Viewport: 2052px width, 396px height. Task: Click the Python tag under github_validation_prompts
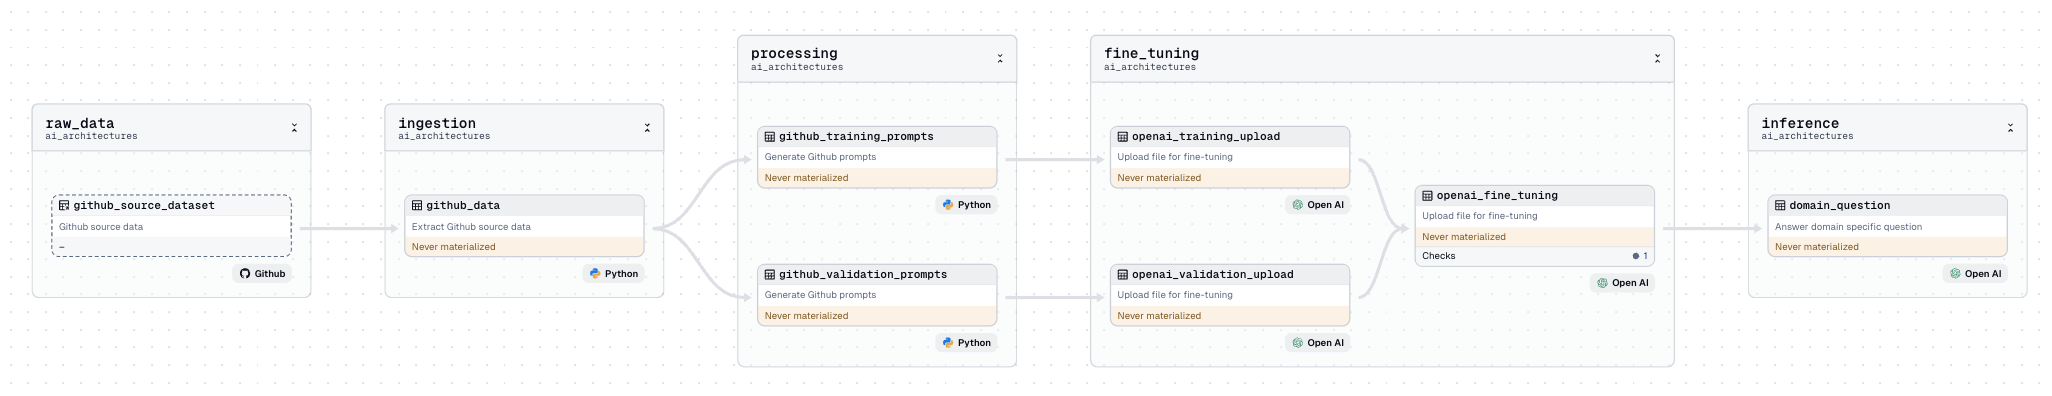pyautogui.click(x=967, y=342)
